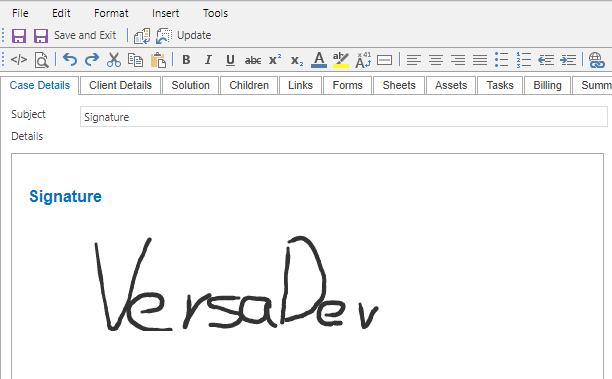Redo the last action

[x=92, y=60]
